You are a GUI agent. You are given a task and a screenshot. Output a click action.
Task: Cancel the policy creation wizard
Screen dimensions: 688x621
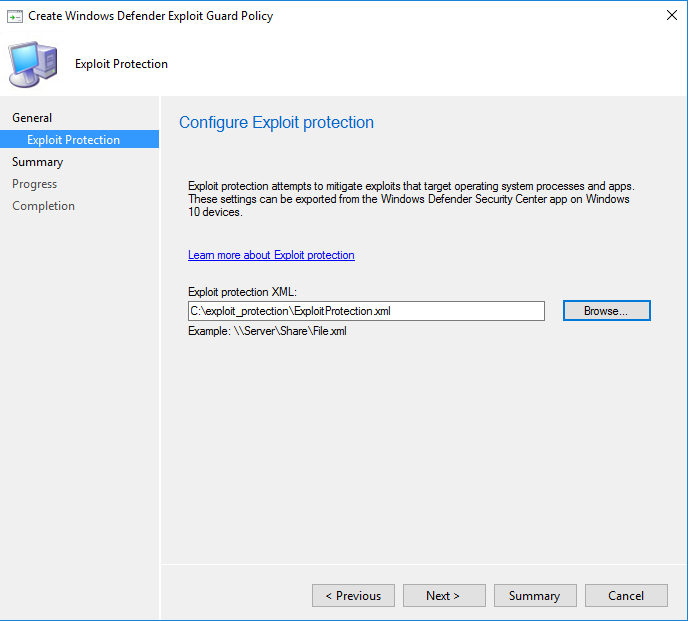(x=626, y=596)
